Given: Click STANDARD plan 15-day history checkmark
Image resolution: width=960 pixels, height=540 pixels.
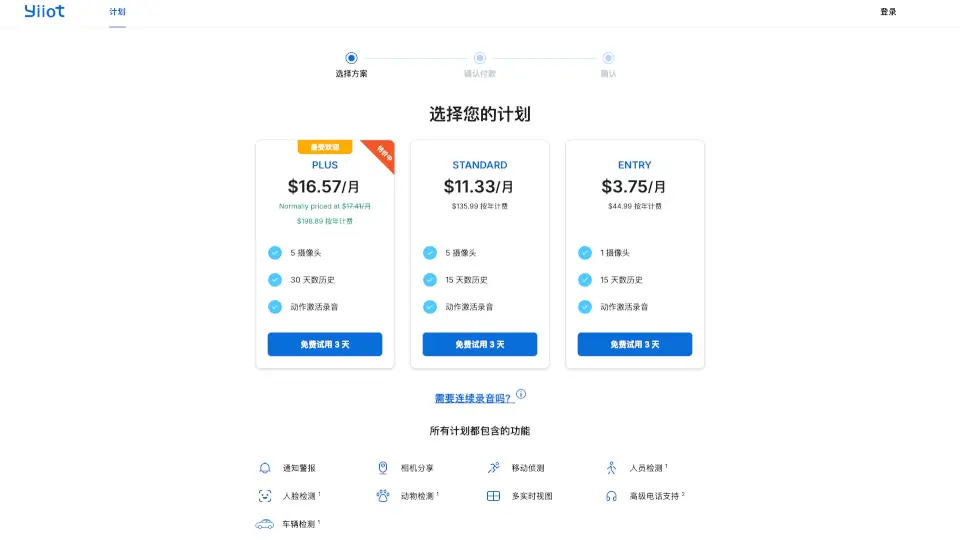Looking at the screenshot, I should (430, 280).
